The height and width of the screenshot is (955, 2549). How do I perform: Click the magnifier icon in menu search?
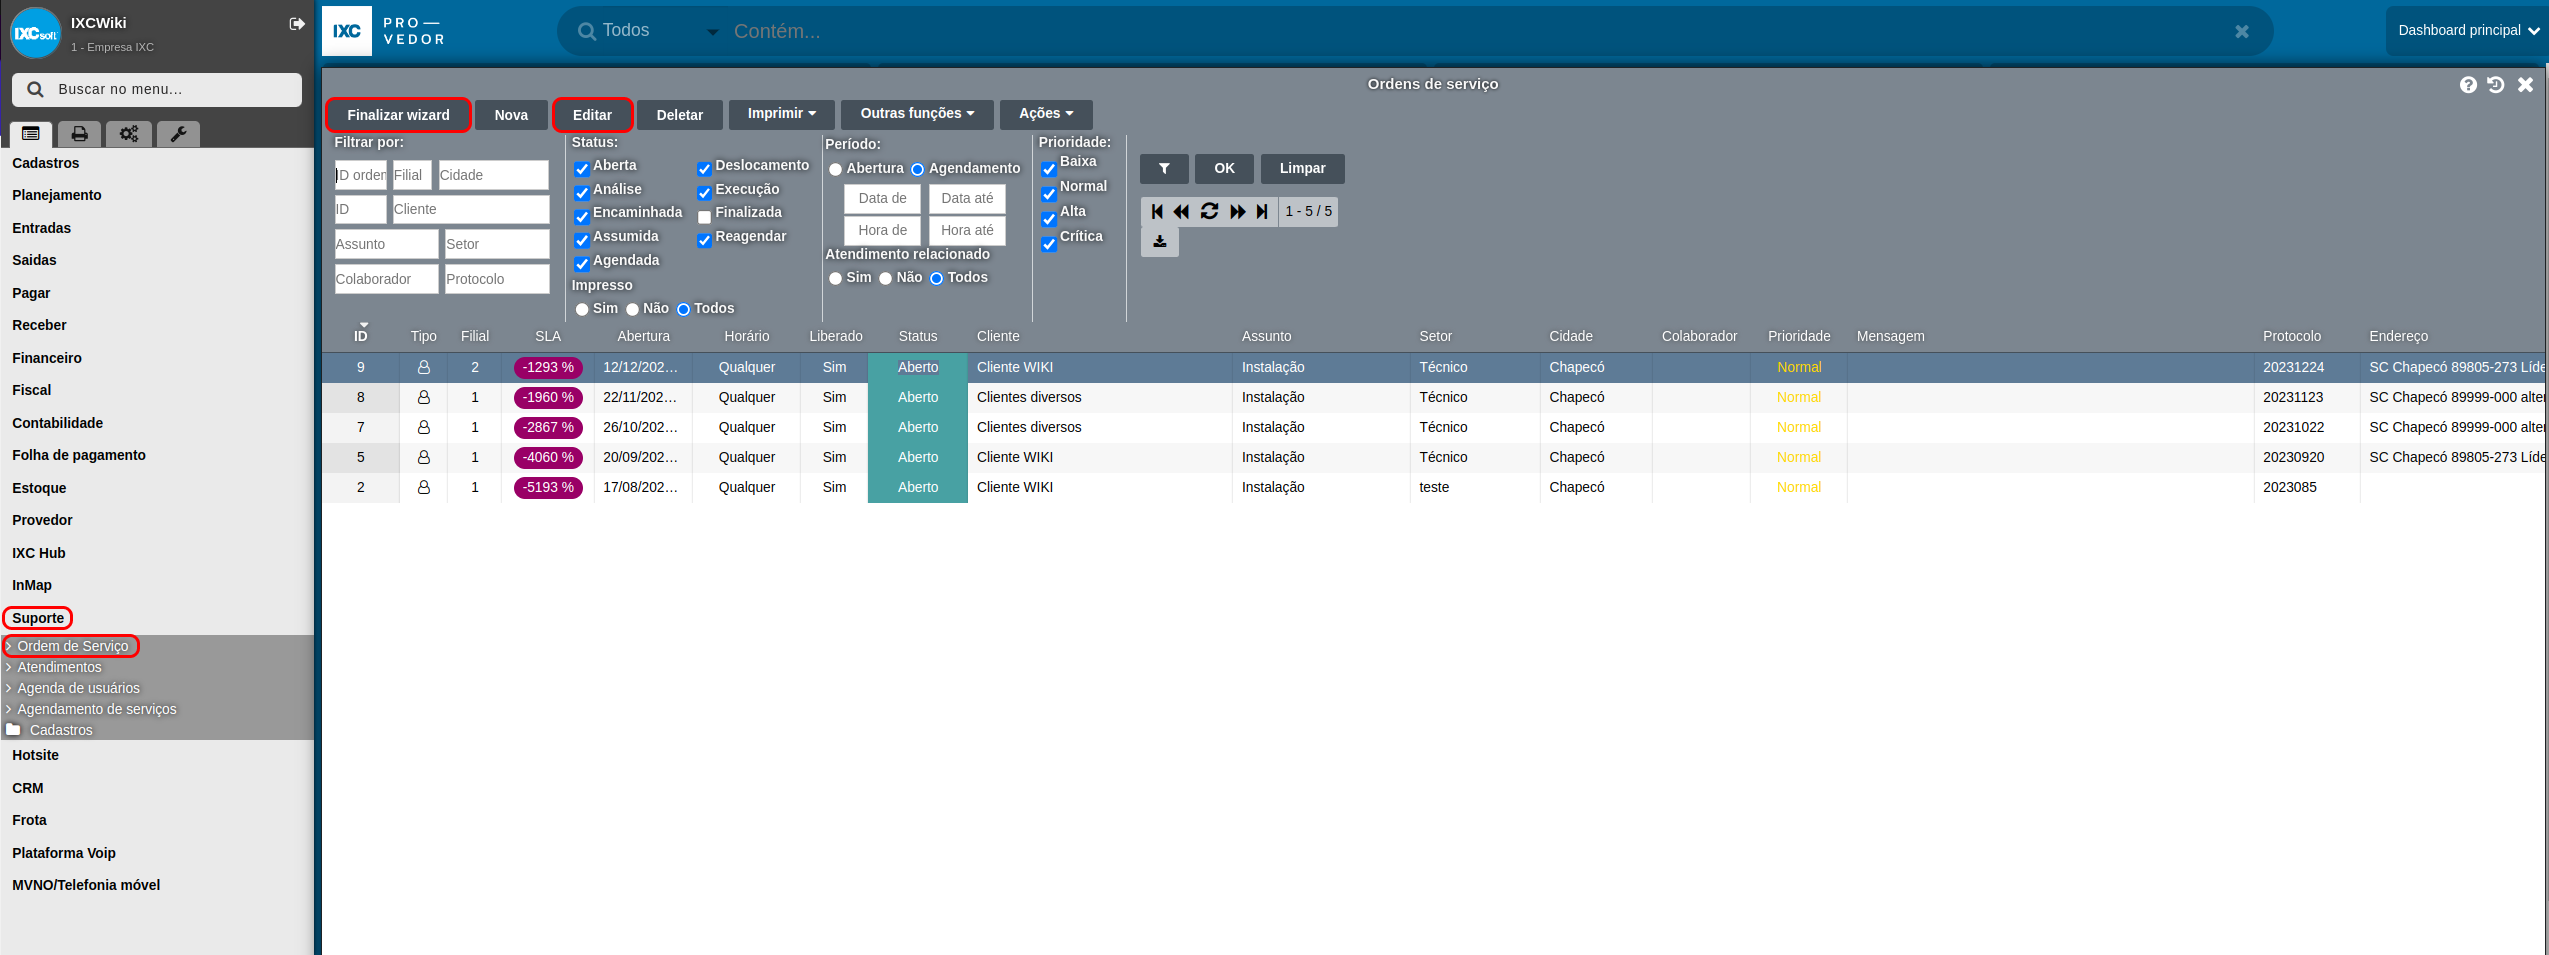coord(35,89)
